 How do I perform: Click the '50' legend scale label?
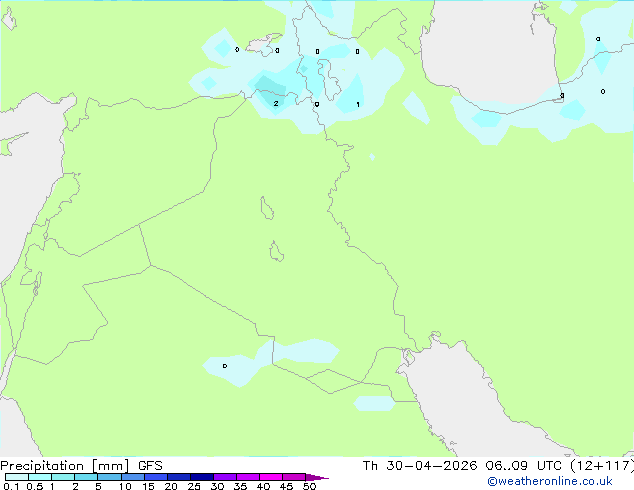click(309, 486)
